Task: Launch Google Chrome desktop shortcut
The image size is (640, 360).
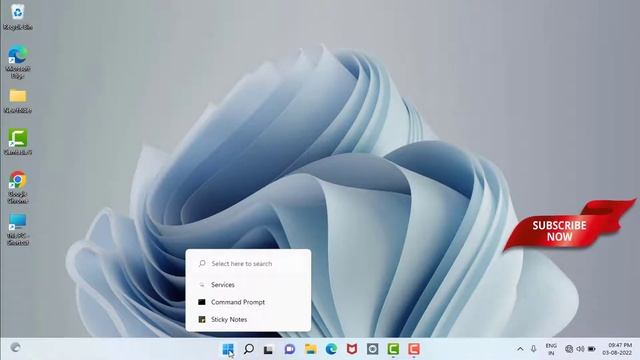Action: [18, 187]
